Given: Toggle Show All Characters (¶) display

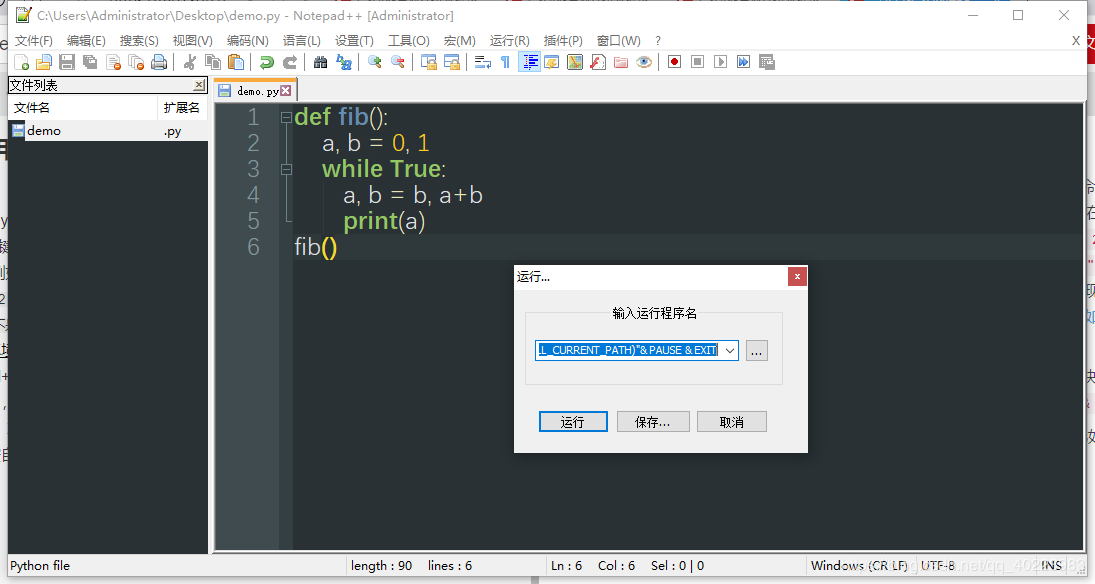Looking at the screenshot, I should (x=505, y=62).
